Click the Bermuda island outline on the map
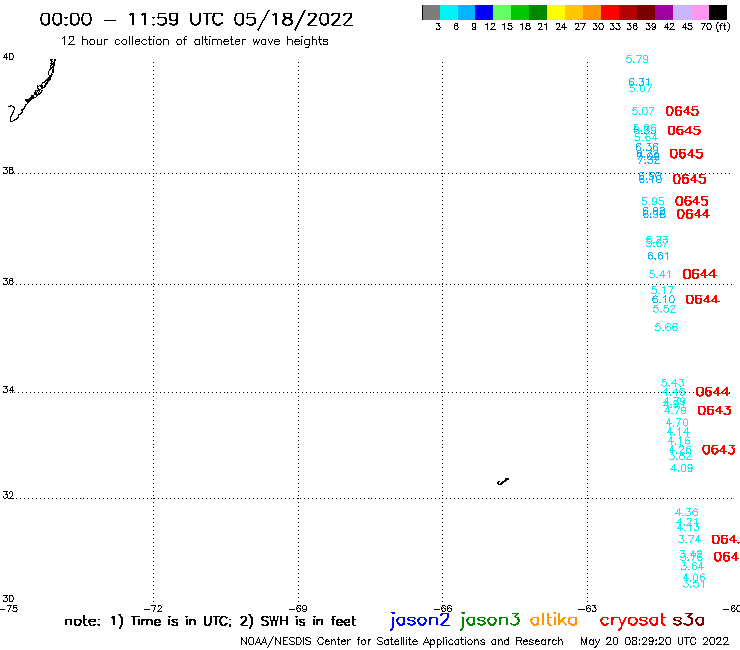This screenshot has width=740, height=650. coord(503,481)
